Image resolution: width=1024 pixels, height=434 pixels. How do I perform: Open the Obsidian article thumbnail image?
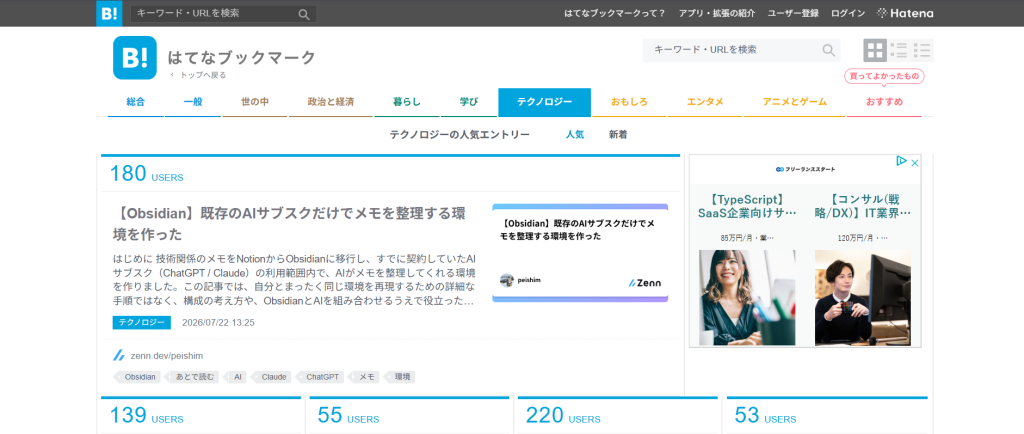click(580, 253)
